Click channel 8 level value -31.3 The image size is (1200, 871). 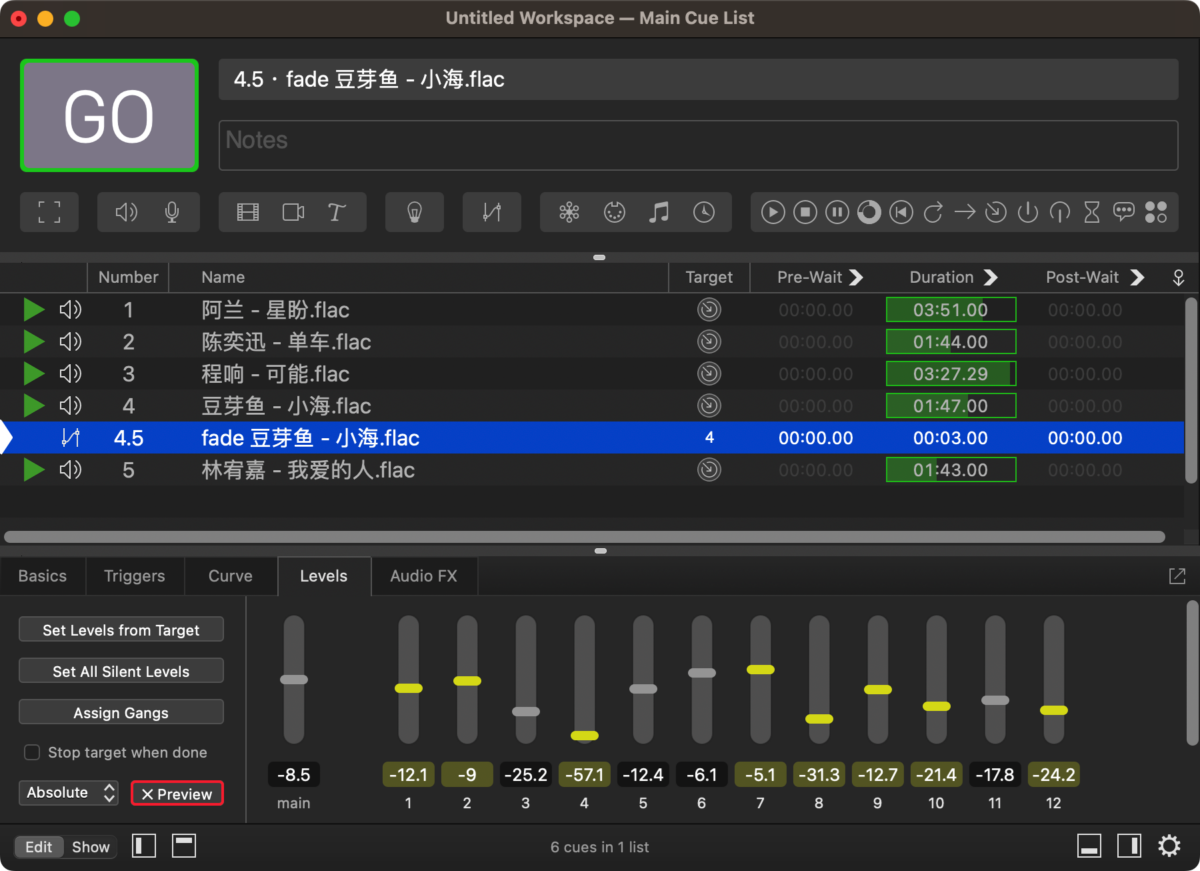click(x=819, y=775)
